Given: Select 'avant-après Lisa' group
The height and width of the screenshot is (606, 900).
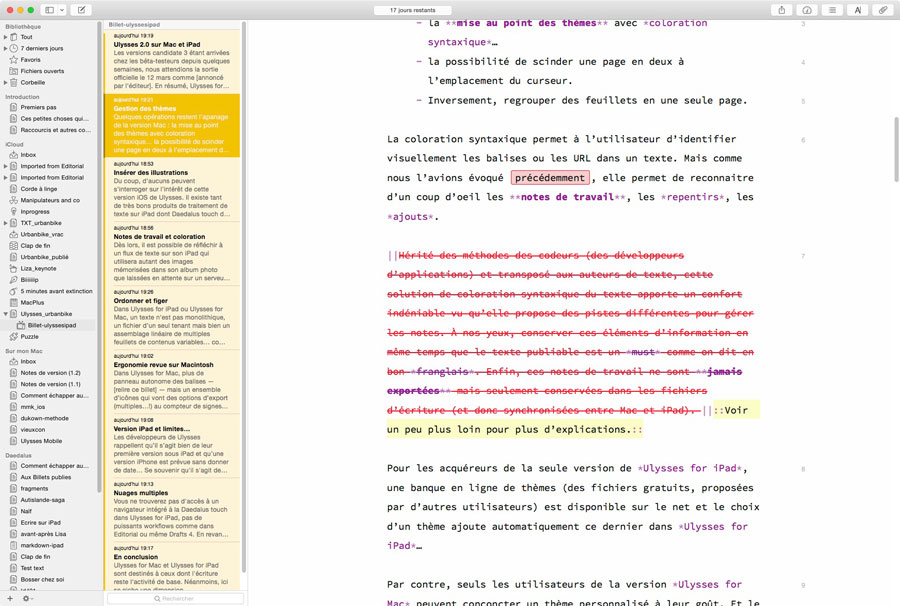Looking at the screenshot, I should (x=43, y=534).
